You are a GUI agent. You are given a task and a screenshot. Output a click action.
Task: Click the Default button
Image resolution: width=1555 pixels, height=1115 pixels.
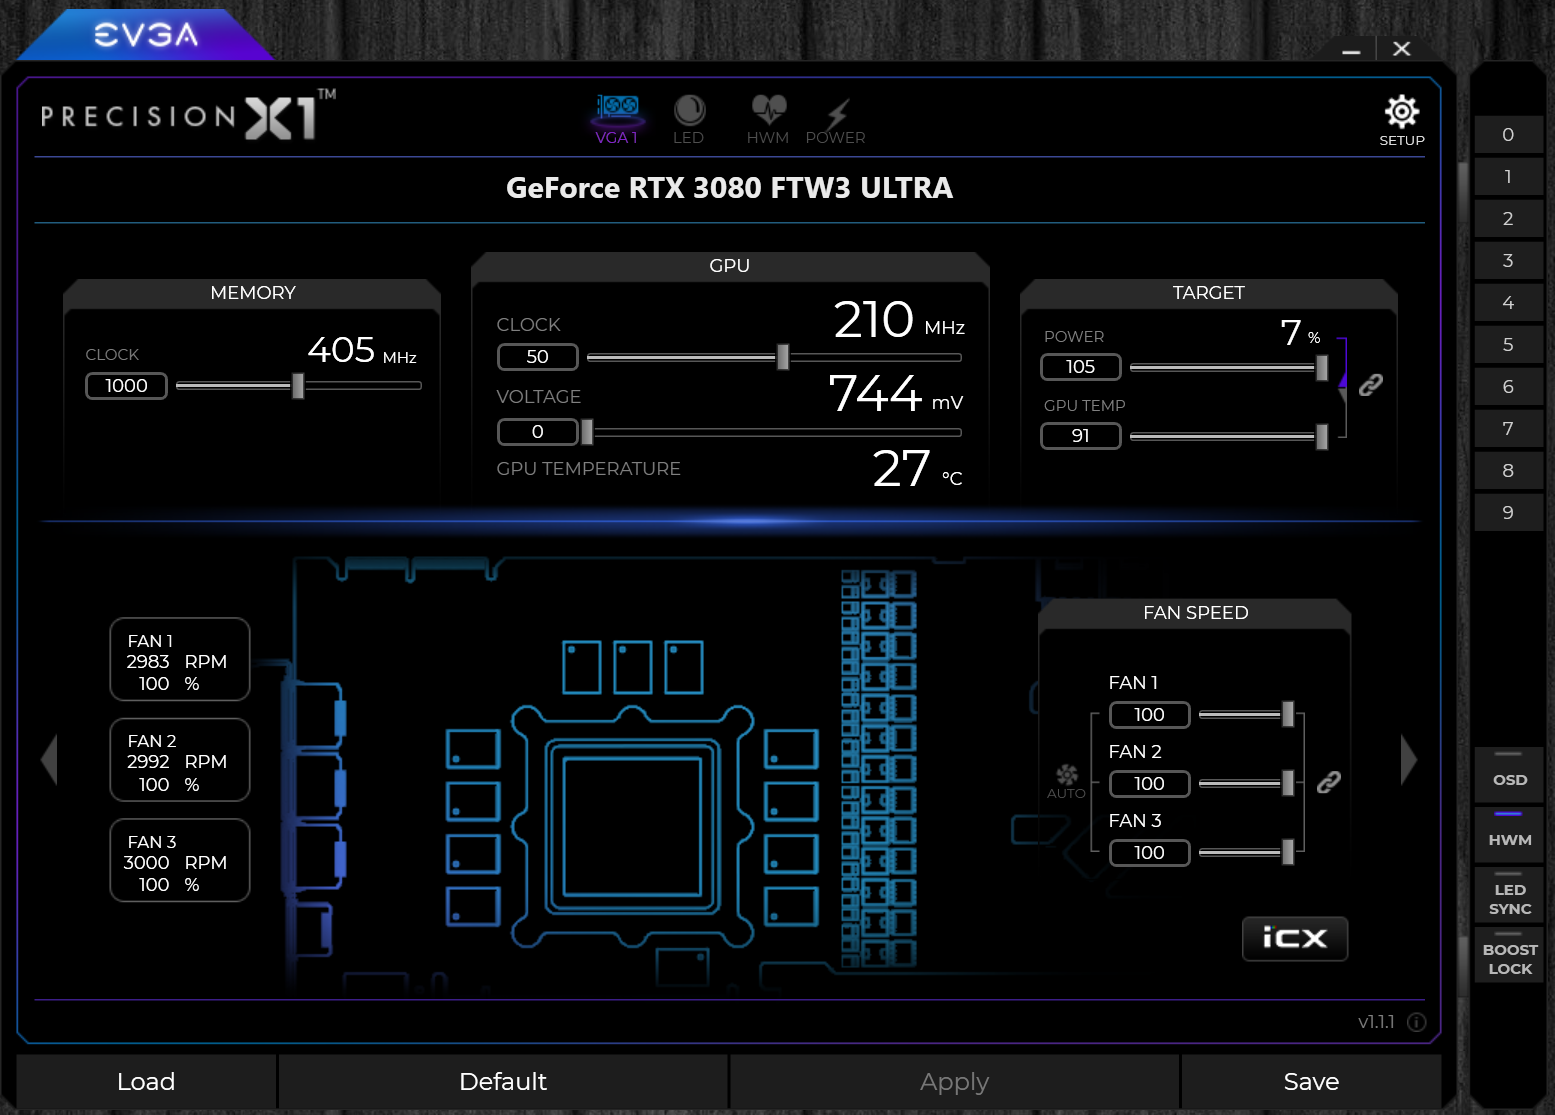tap(503, 1081)
